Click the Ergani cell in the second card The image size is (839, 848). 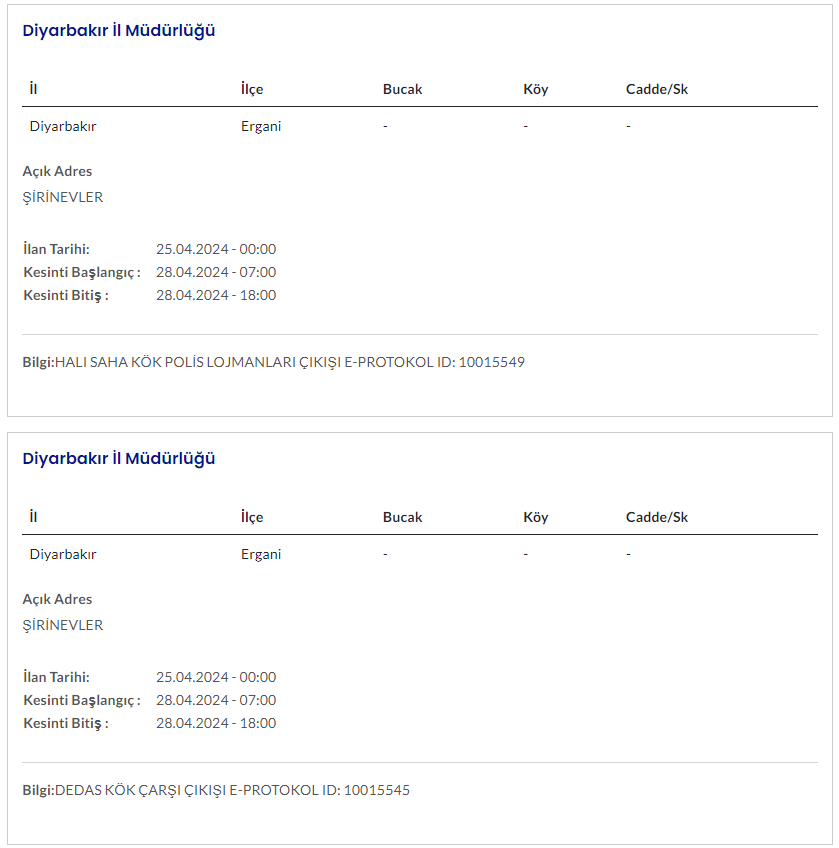tap(261, 554)
